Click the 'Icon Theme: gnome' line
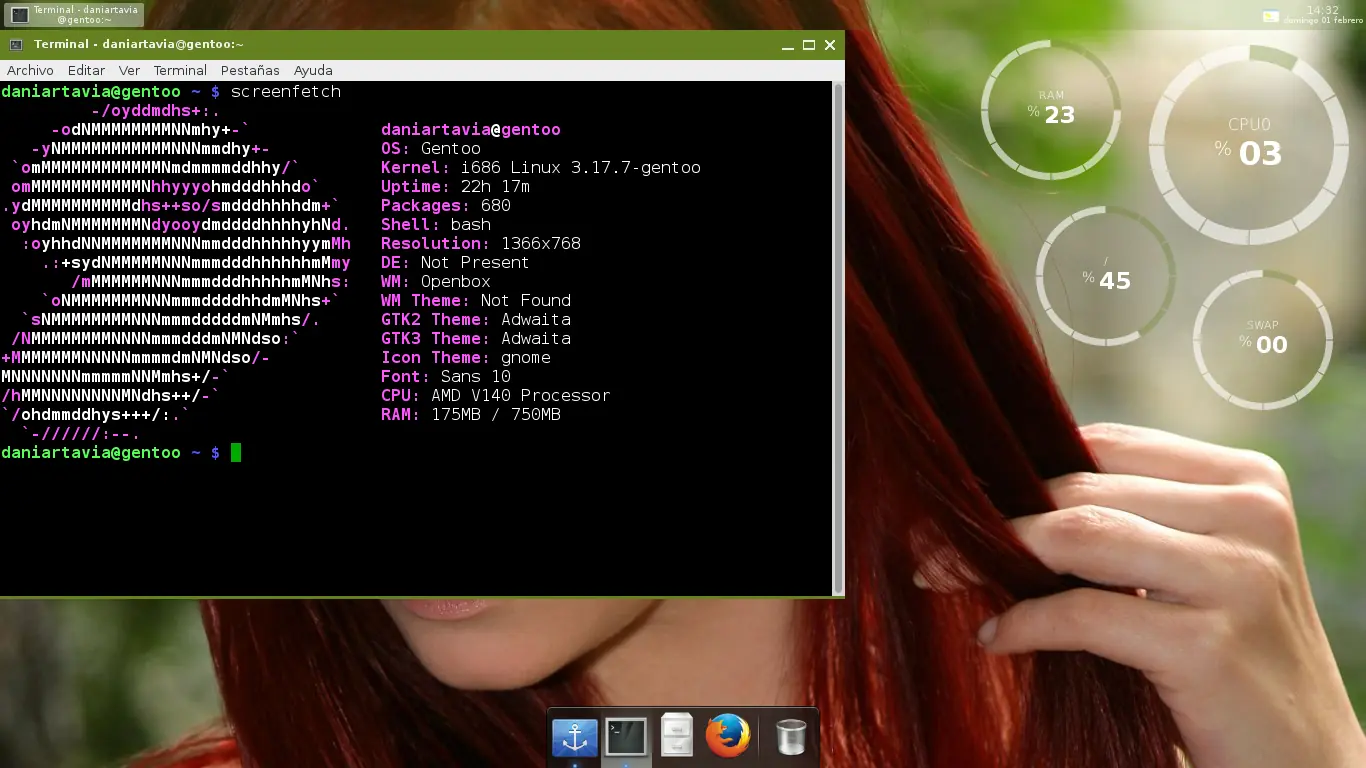The image size is (1366, 768). [466, 357]
